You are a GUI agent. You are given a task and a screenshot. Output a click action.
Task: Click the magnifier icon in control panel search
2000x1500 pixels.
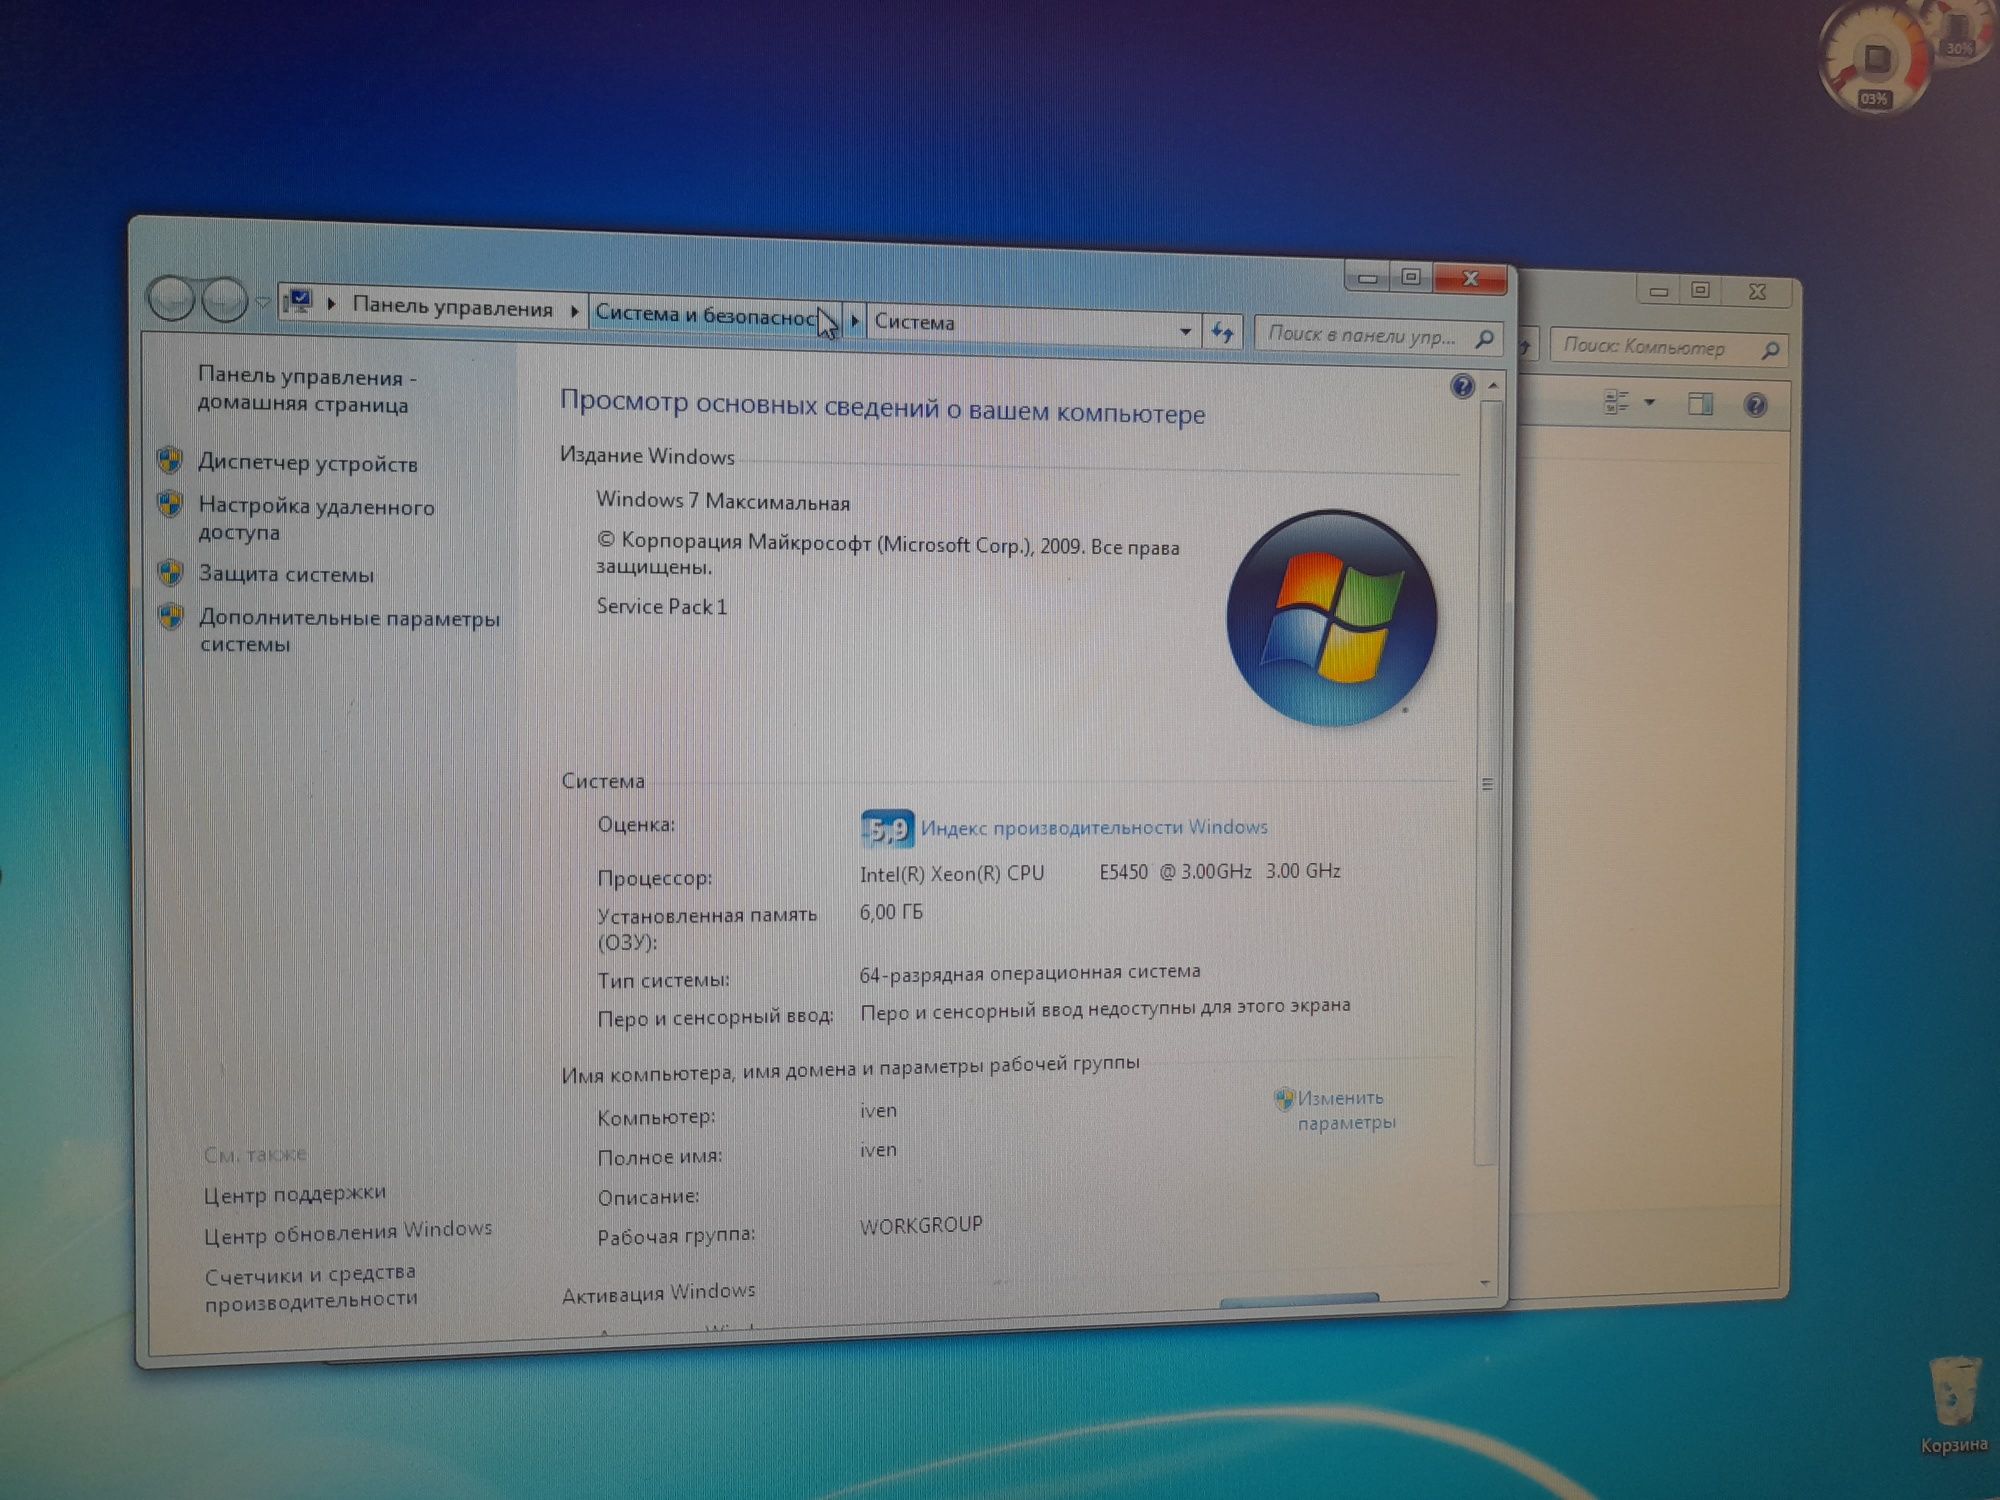pyautogui.click(x=1485, y=339)
